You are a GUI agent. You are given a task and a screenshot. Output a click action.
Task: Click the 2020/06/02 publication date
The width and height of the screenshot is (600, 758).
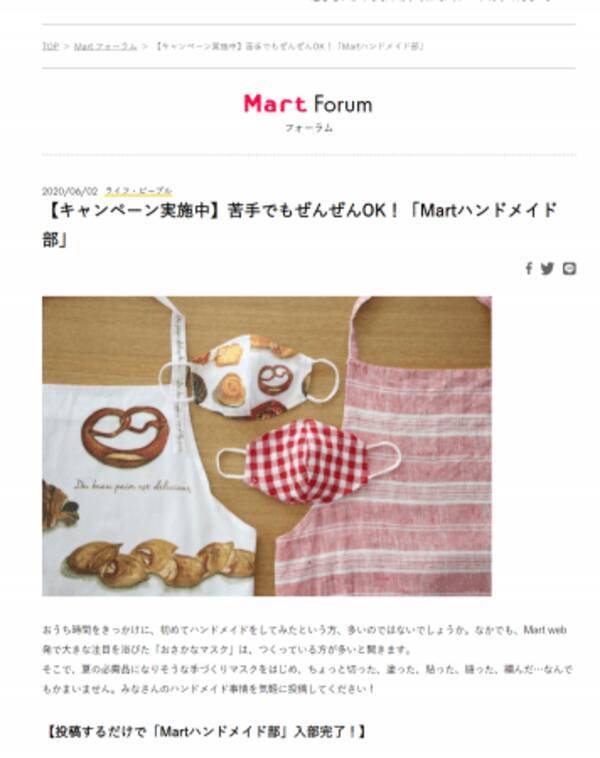click(x=70, y=191)
